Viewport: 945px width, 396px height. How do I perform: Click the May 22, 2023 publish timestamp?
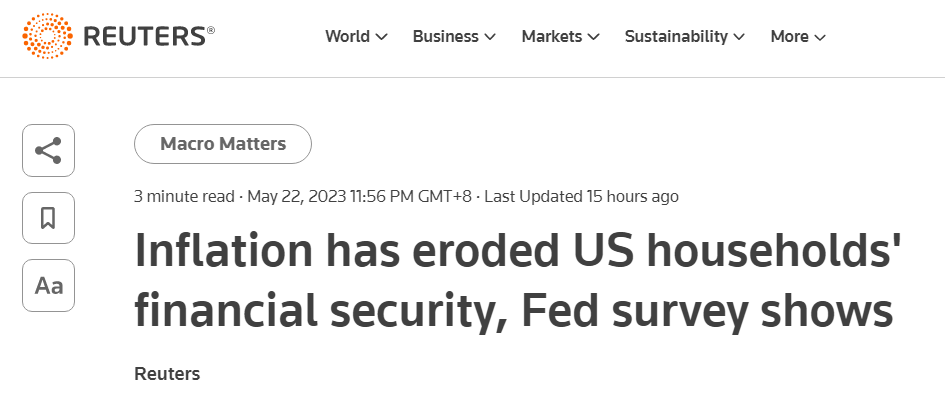(360, 196)
